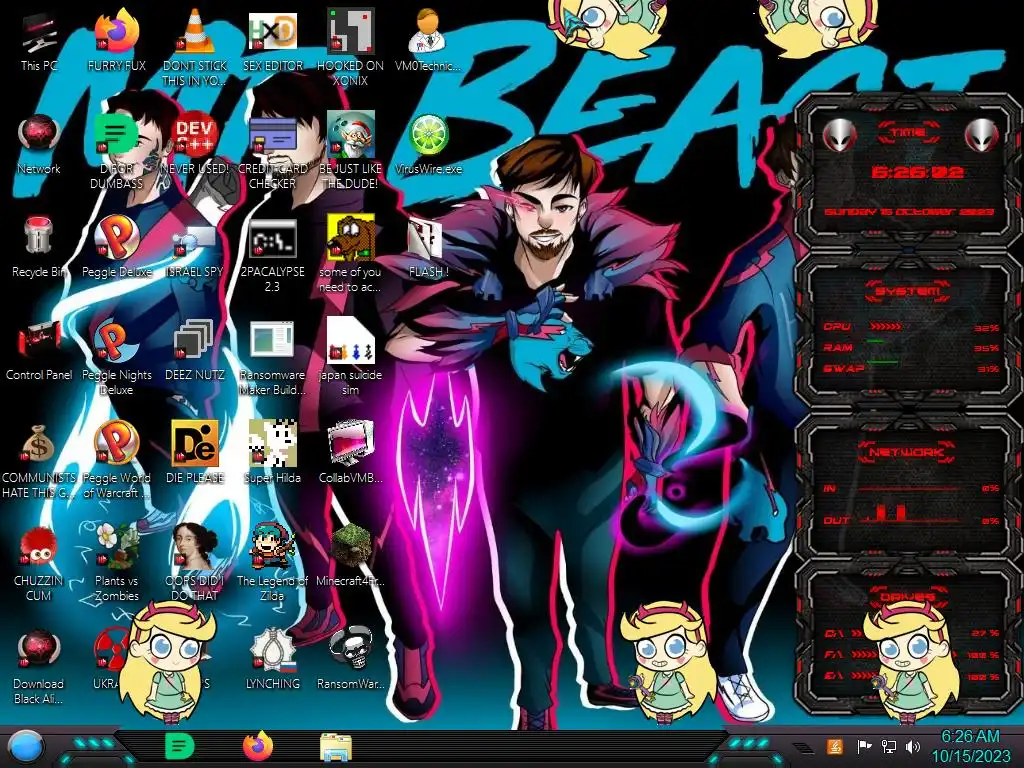The image size is (1024, 768).
Task: Open DI FOR DUMBASS green icon
Action: tap(116, 150)
